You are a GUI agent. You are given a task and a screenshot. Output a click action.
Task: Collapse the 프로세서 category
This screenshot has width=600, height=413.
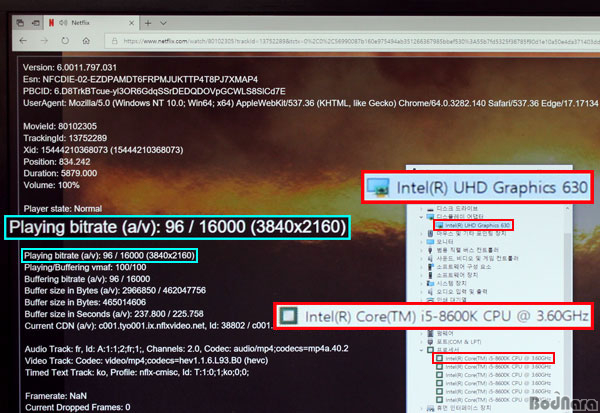(x=422, y=350)
